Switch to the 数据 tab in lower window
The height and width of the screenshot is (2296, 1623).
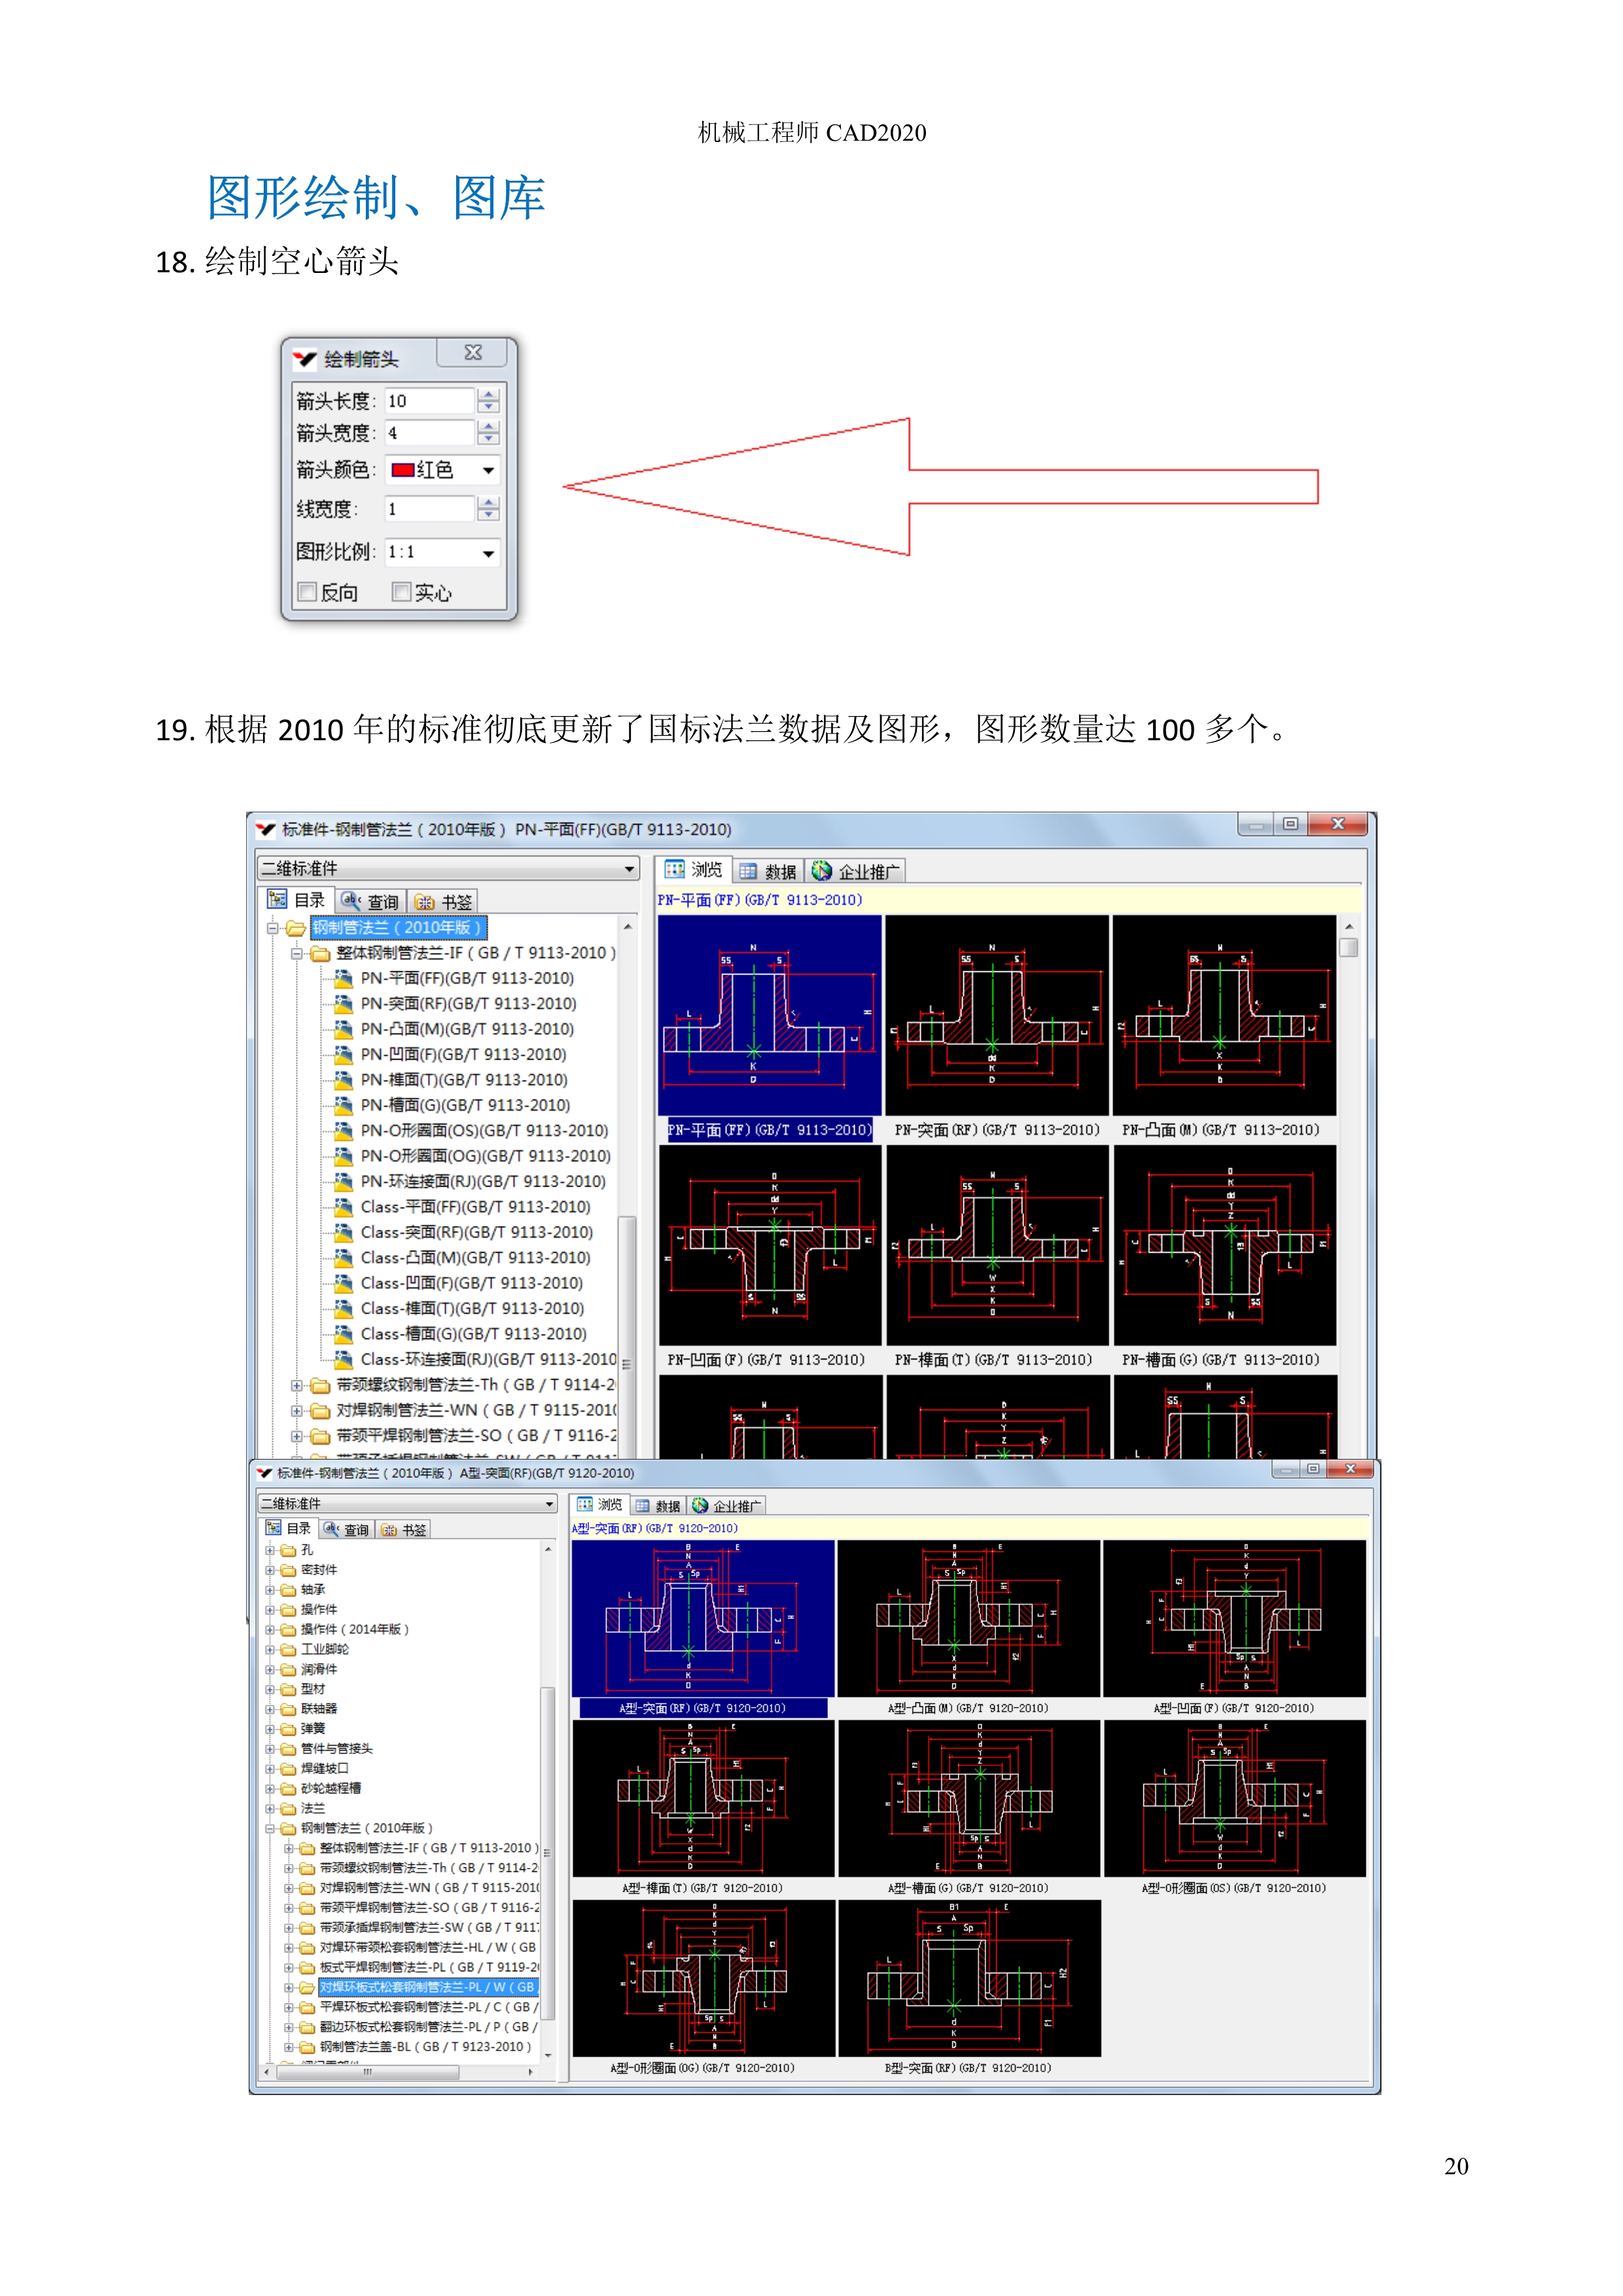pos(659,1506)
